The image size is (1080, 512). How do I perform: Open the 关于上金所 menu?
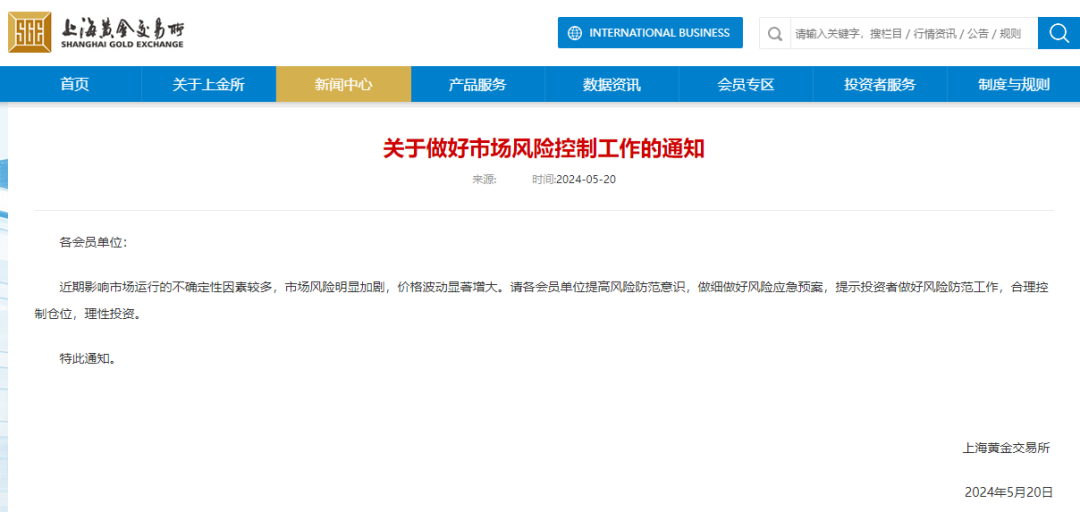[208, 84]
